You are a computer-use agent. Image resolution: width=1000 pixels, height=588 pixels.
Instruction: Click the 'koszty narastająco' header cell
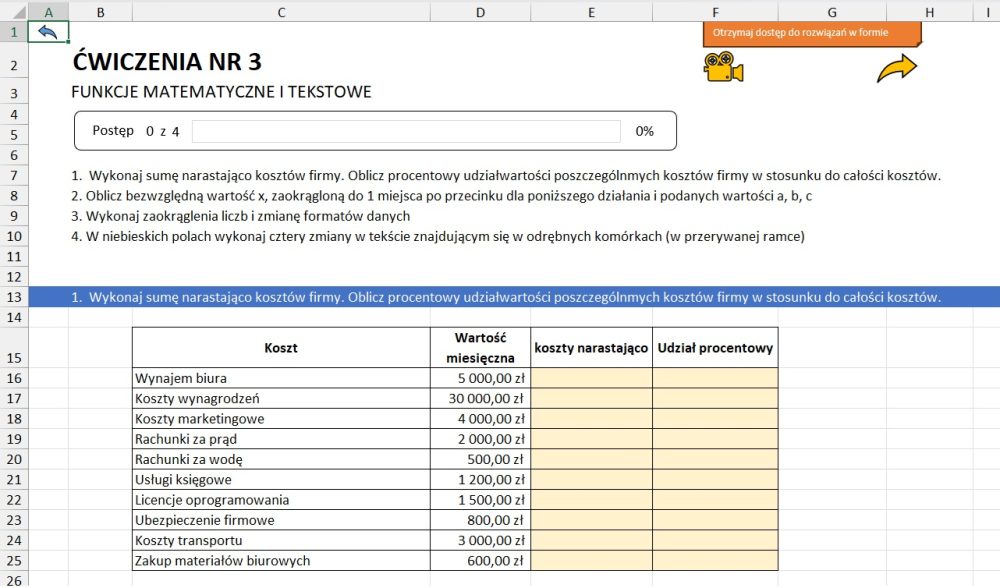click(x=591, y=348)
